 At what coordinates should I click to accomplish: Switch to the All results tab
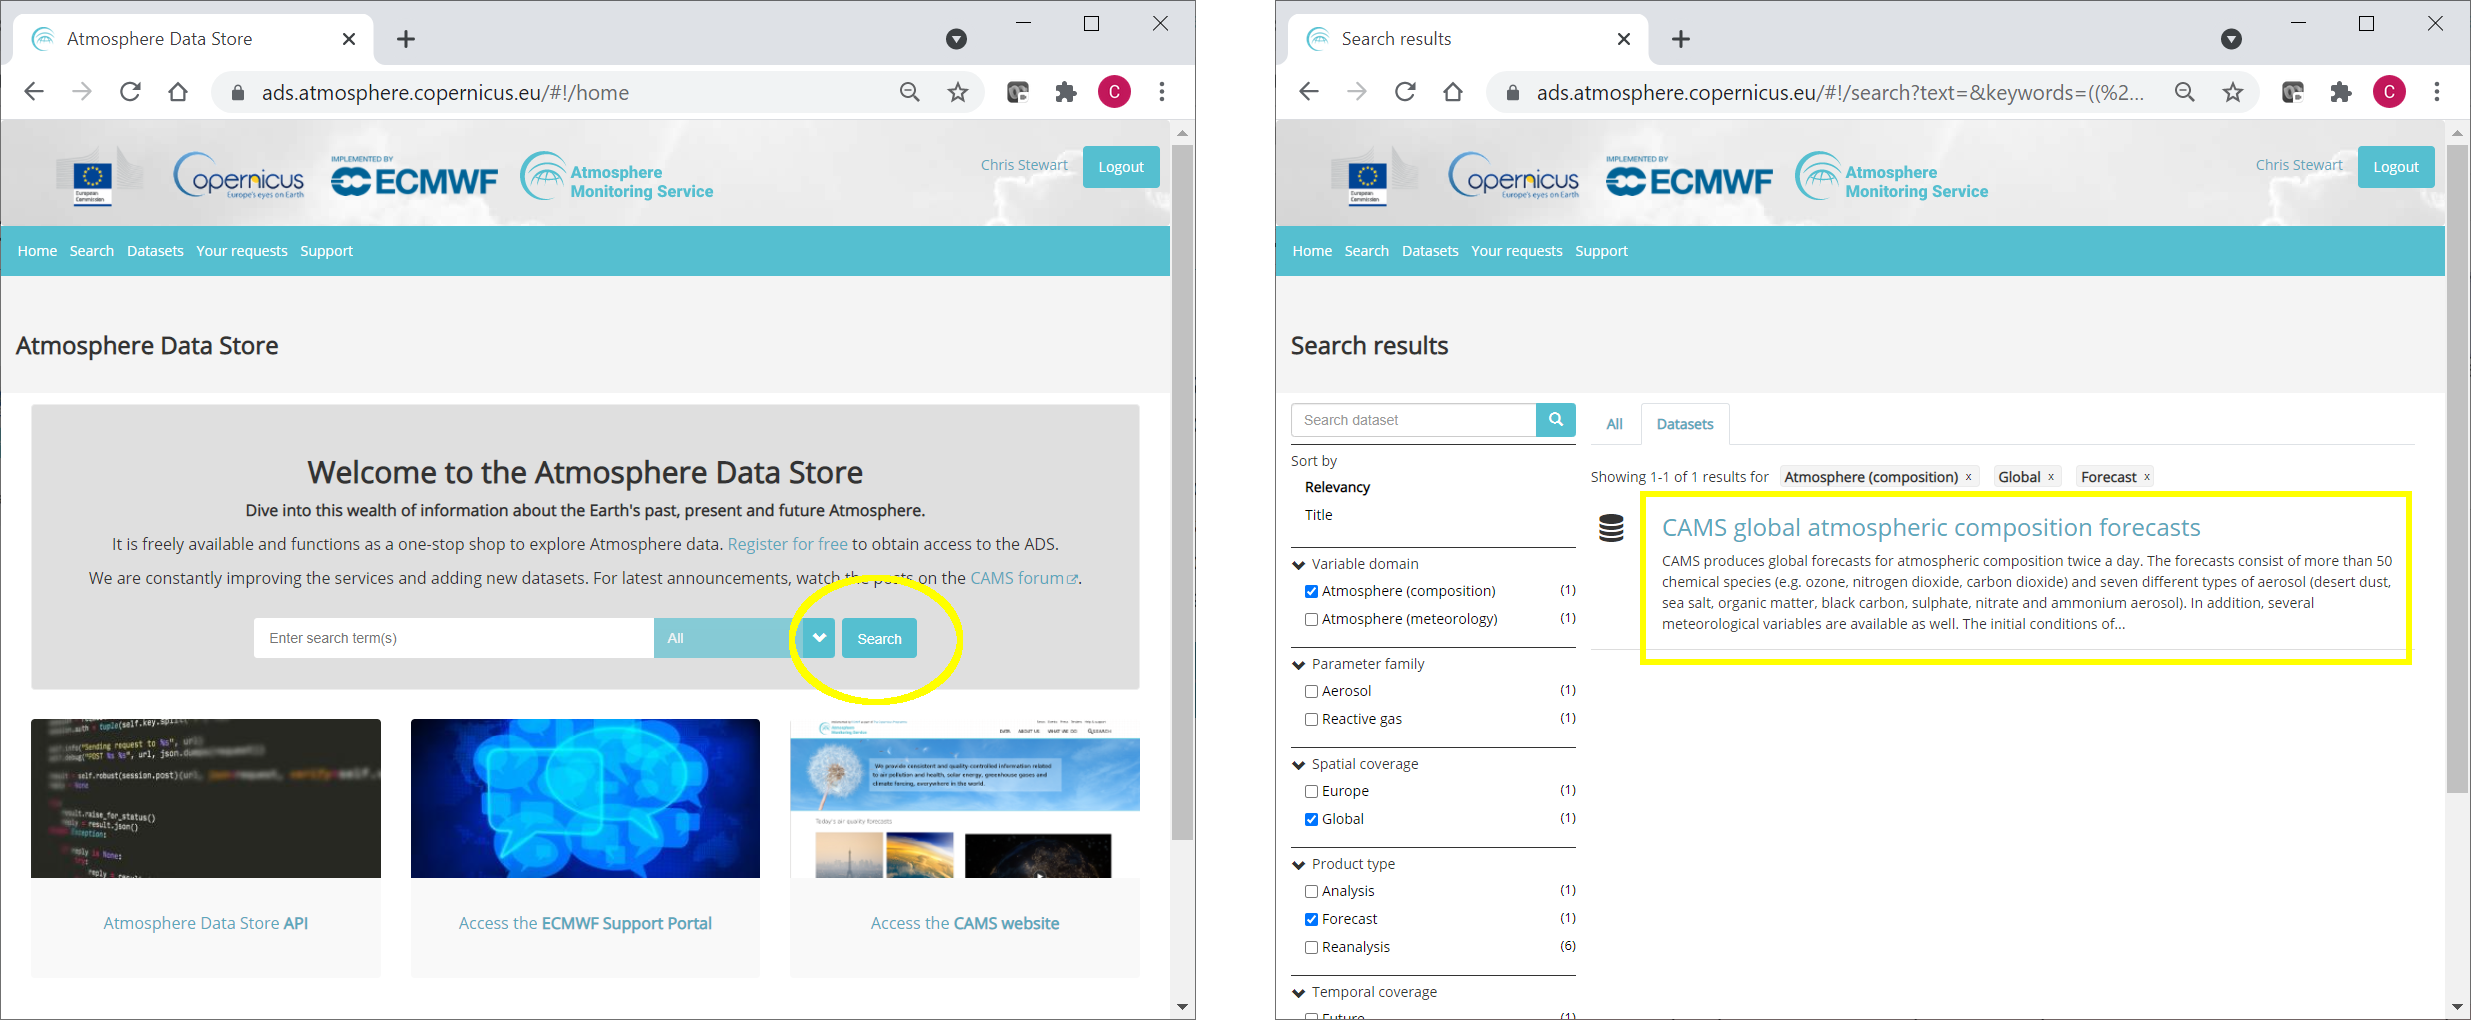click(x=1614, y=424)
